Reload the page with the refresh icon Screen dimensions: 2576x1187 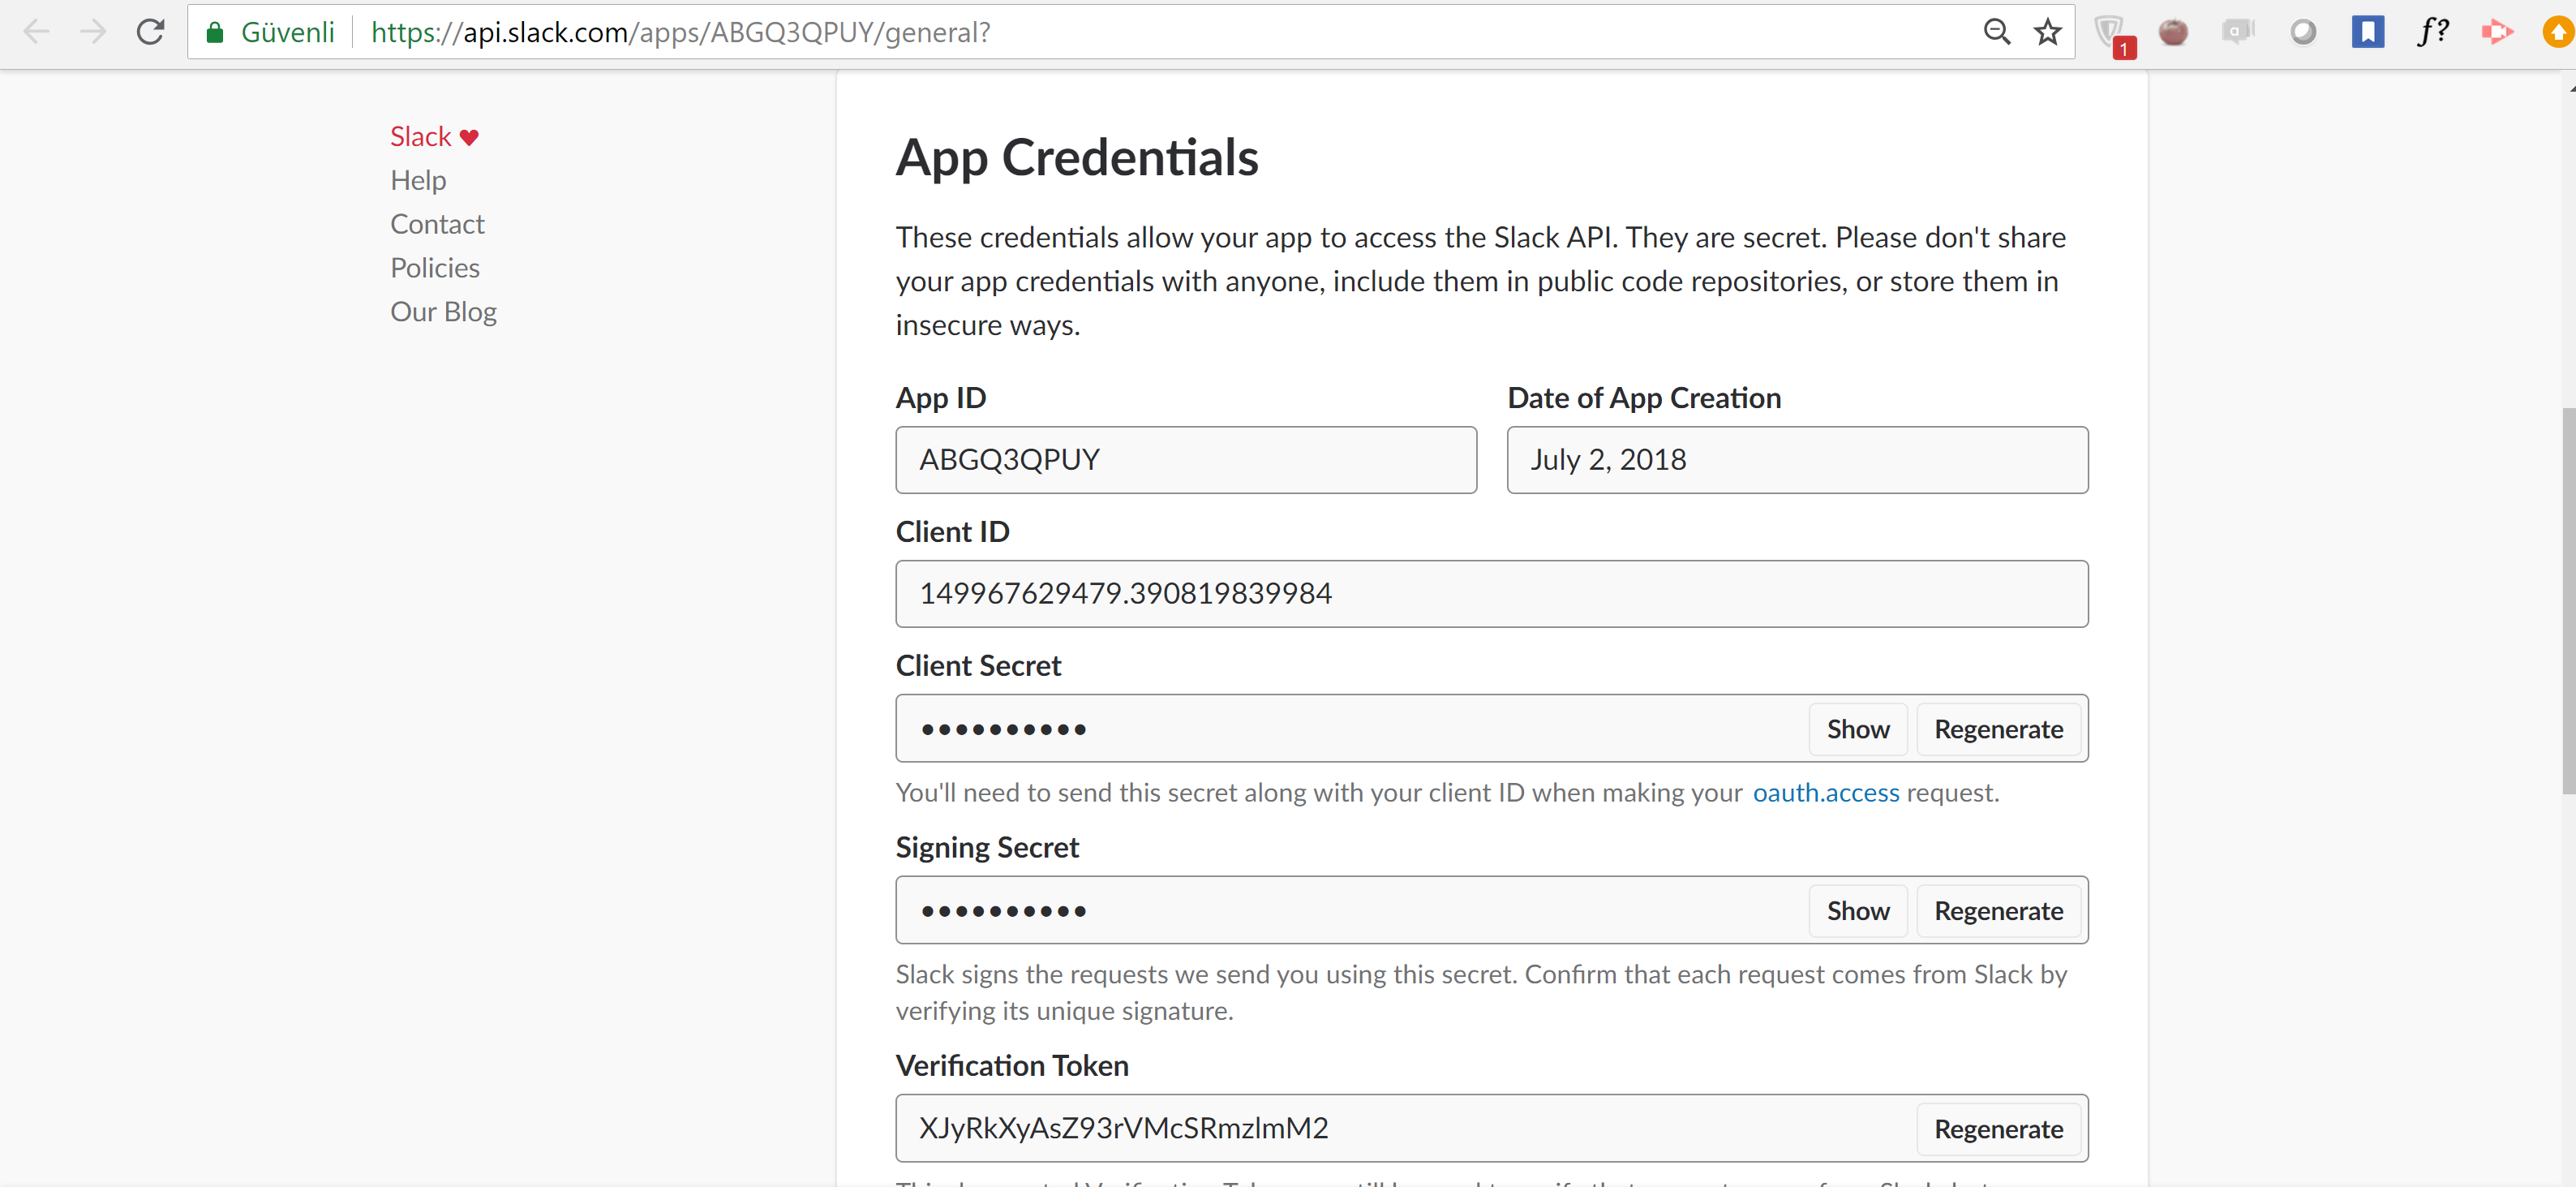[x=150, y=32]
